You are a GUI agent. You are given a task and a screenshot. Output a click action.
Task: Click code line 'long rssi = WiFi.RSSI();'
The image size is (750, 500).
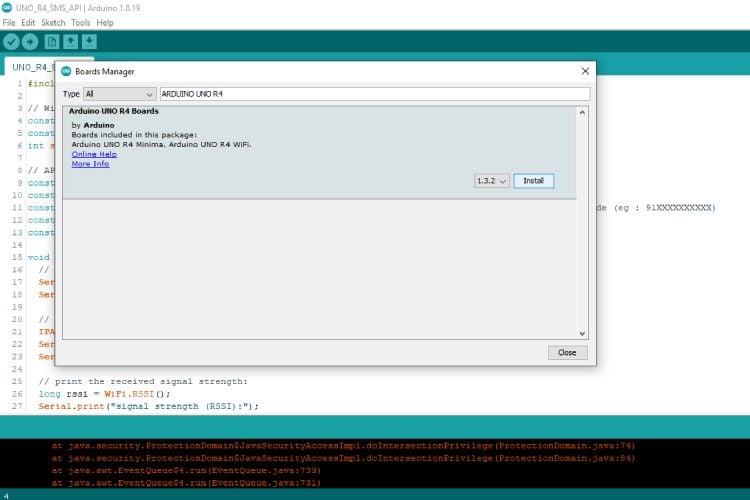(x=104, y=394)
